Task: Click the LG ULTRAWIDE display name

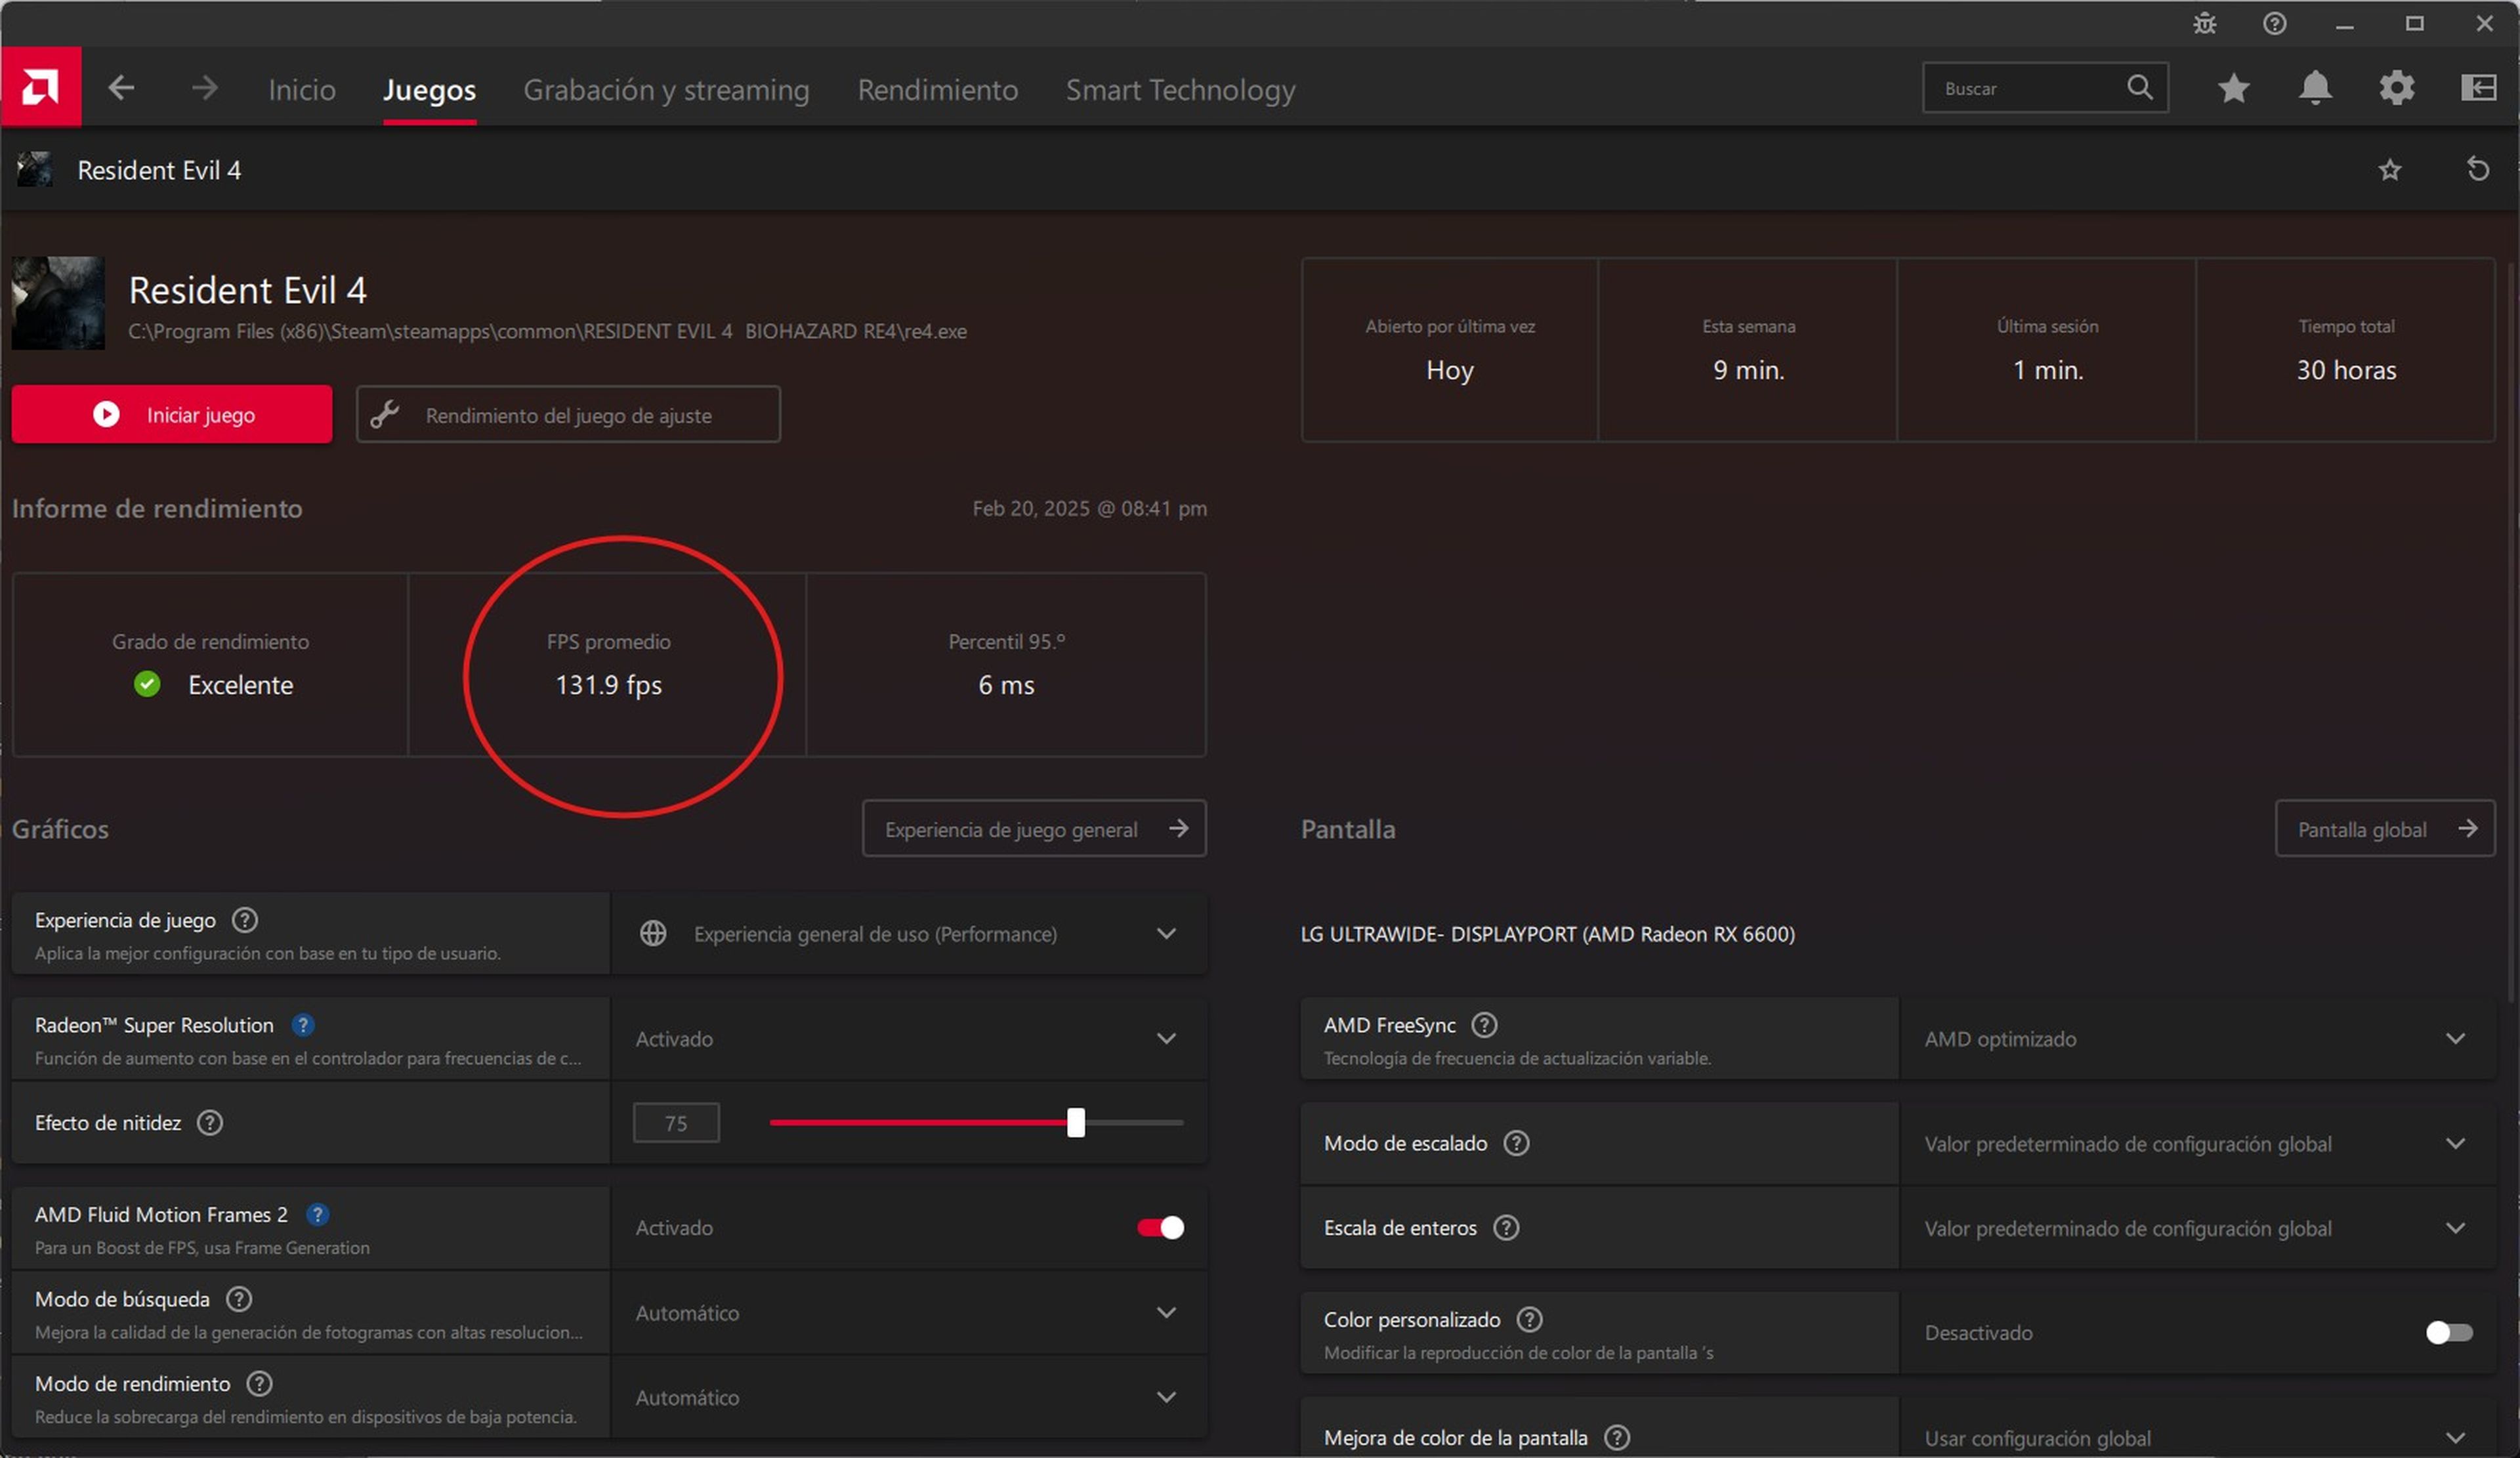Action: tap(1547, 934)
